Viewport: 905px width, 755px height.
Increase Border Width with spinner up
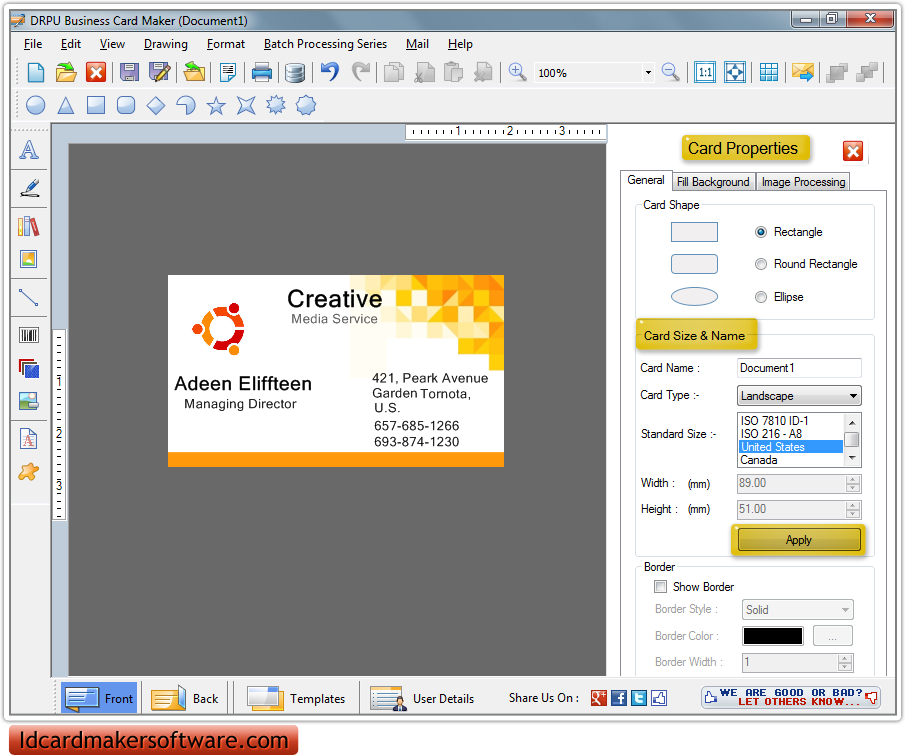point(845,658)
